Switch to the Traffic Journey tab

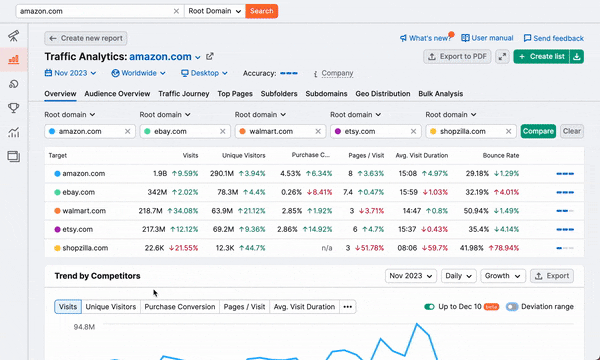tap(184, 94)
